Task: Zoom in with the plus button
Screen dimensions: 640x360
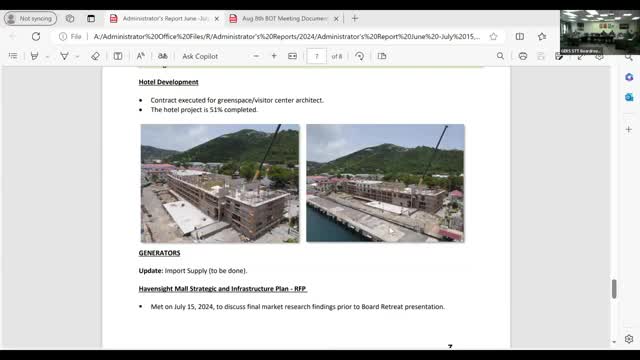Action: click(274, 56)
